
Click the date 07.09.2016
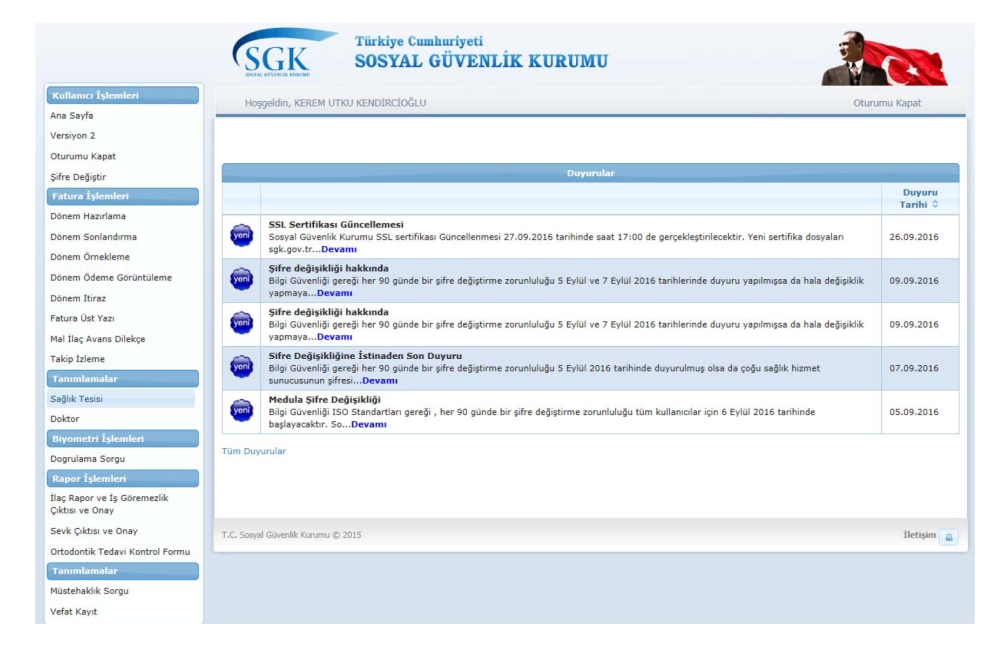913,368
